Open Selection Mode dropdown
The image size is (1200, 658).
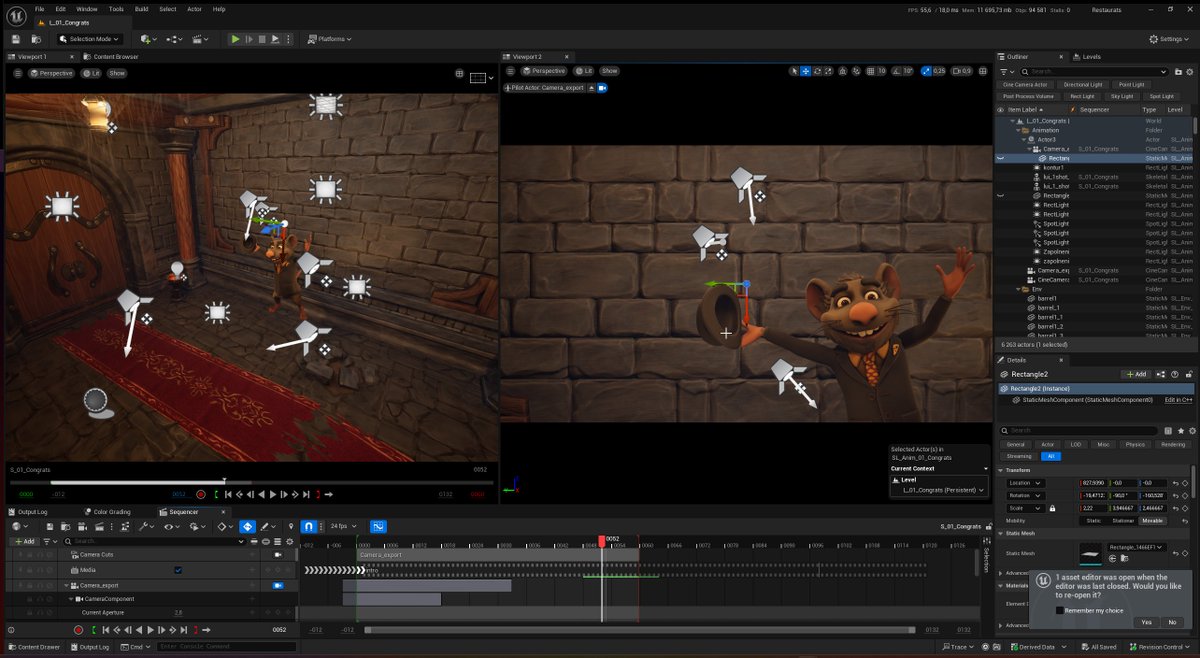click(x=90, y=39)
